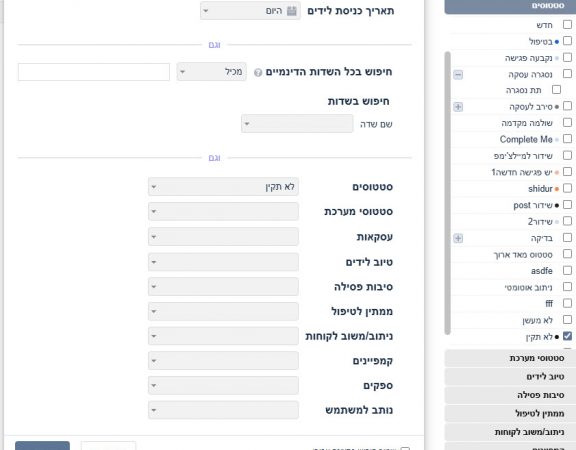Open the סטטוסים dropdown showing לא תקין
The height and width of the screenshot is (450, 576).
click(223, 187)
